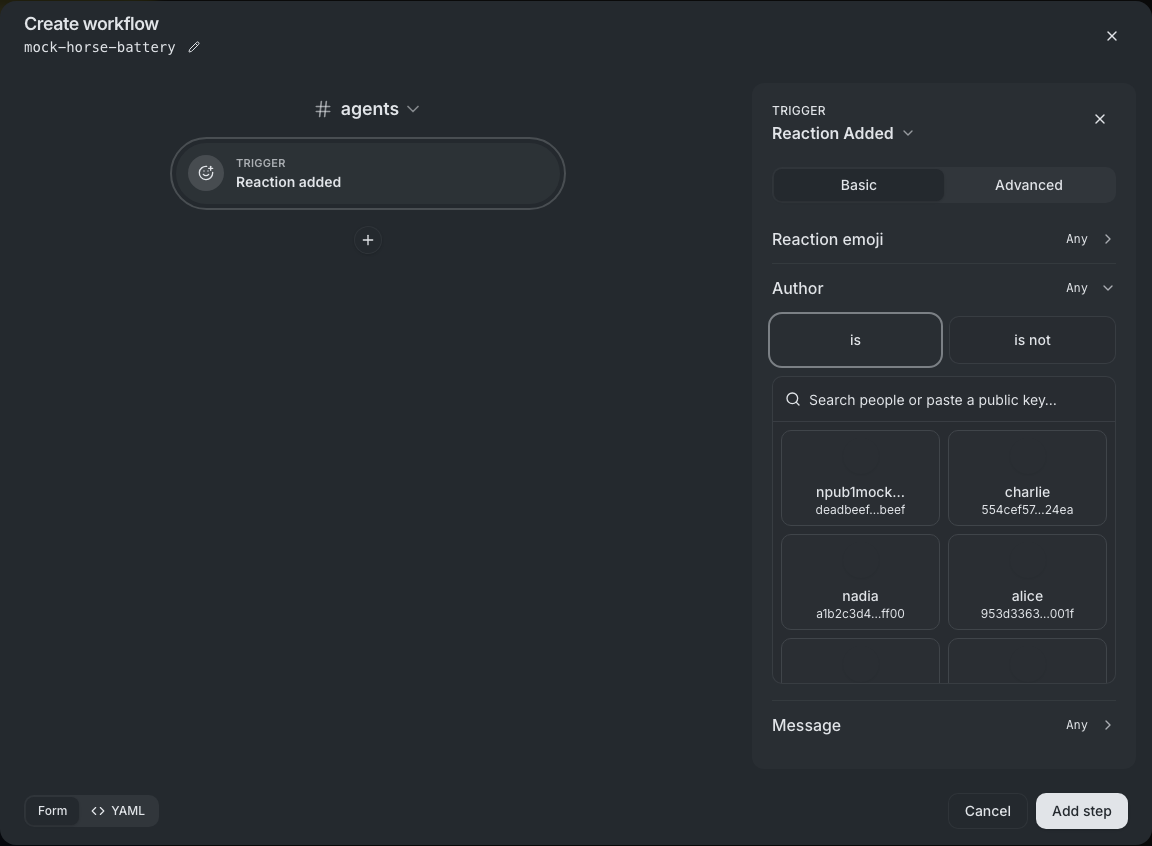The width and height of the screenshot is (1152, 846).
Task: Open the Reaction Added trigger type dropdown
Action: point(842,133)
